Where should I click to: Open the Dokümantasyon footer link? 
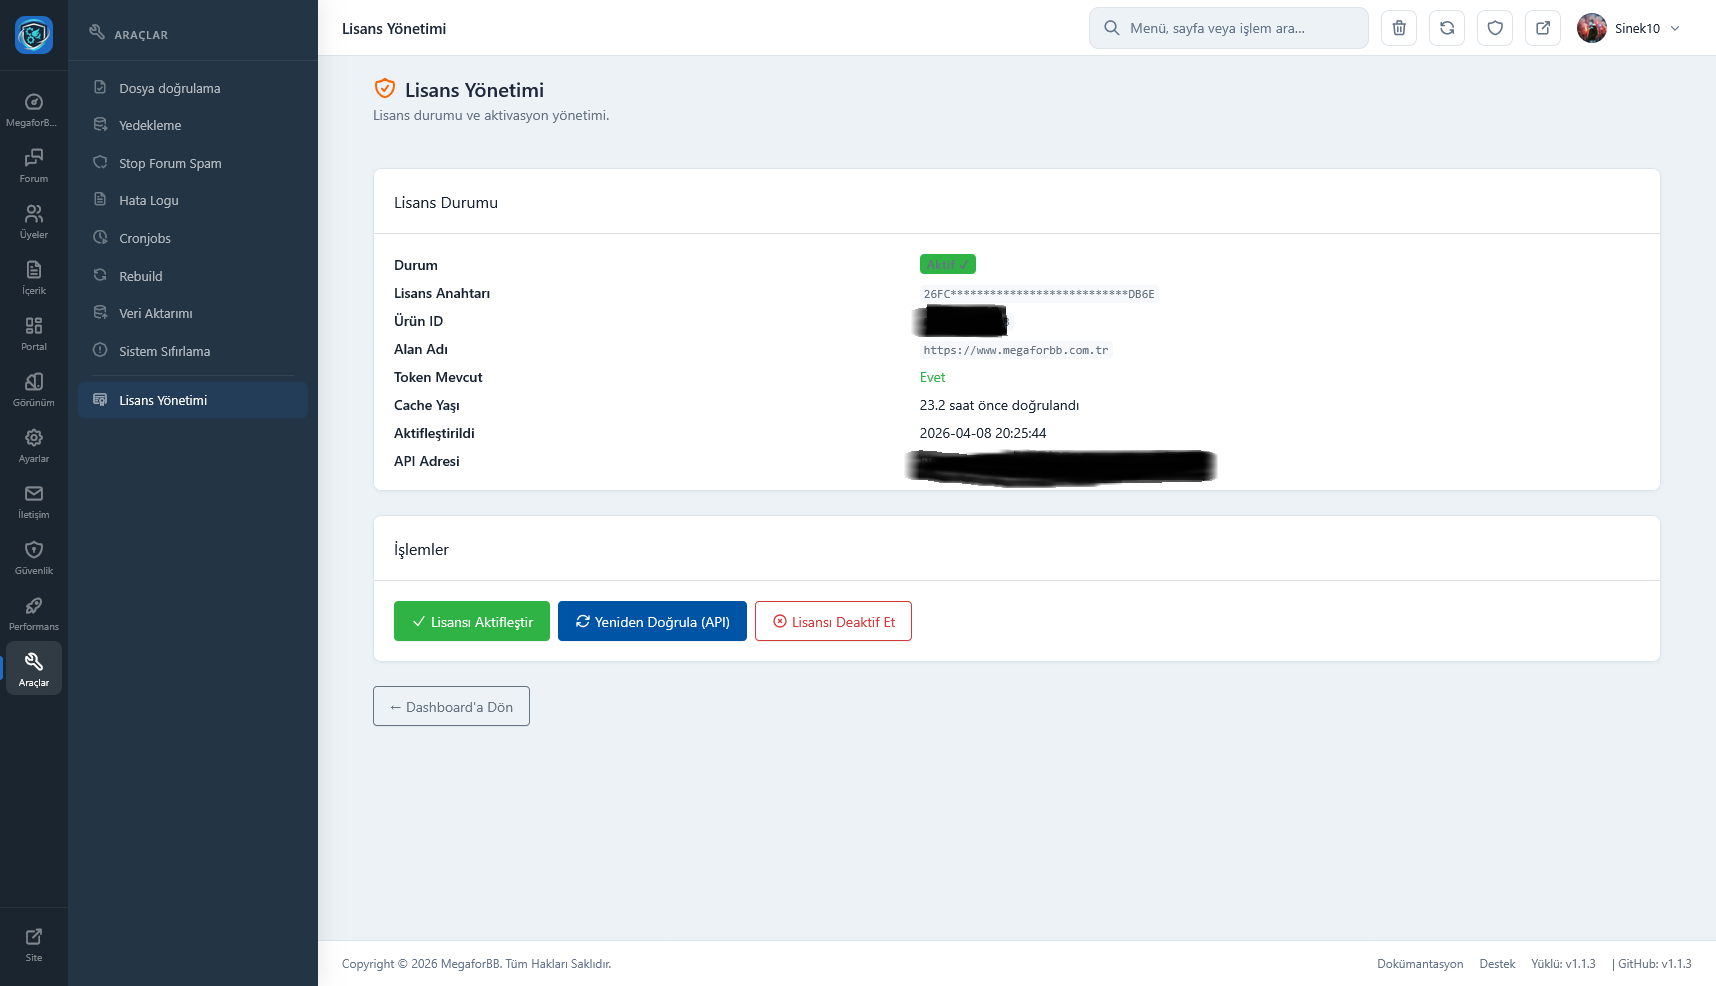[x=1419, y=964]
